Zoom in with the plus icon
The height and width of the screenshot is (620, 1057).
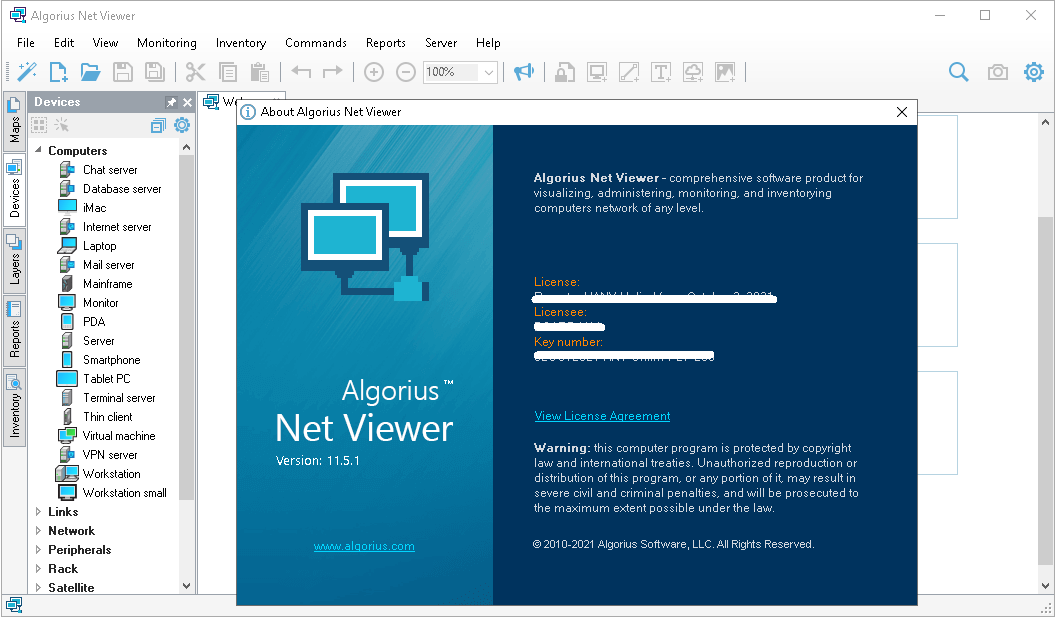click(x=373, y=71)
